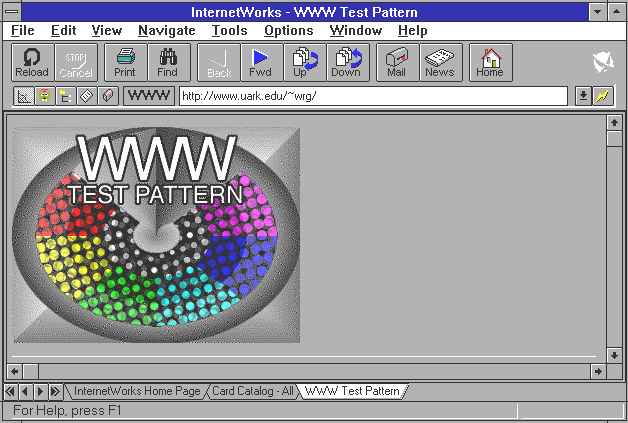This screenshot has width=628, height=423.
Task: Open the News reader icon
Action: 439,62
